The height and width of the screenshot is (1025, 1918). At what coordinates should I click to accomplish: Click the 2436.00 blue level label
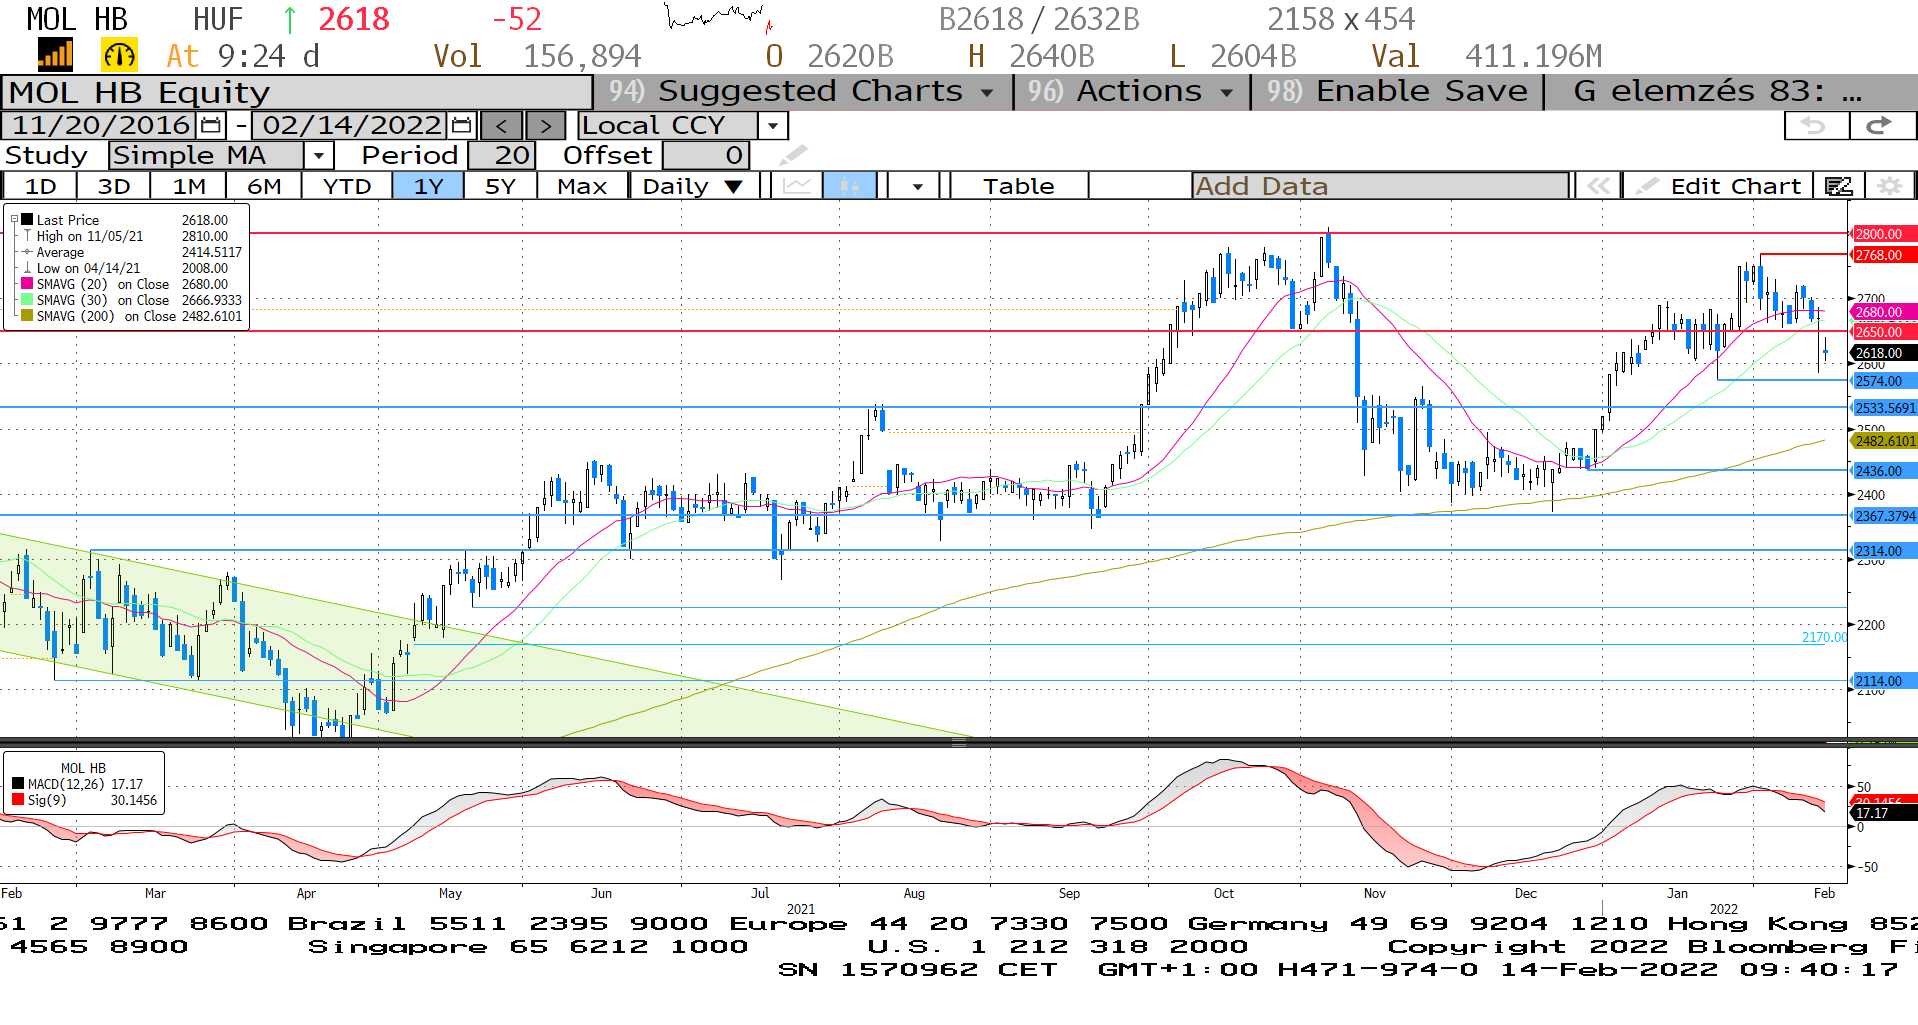pos(1884,471)
